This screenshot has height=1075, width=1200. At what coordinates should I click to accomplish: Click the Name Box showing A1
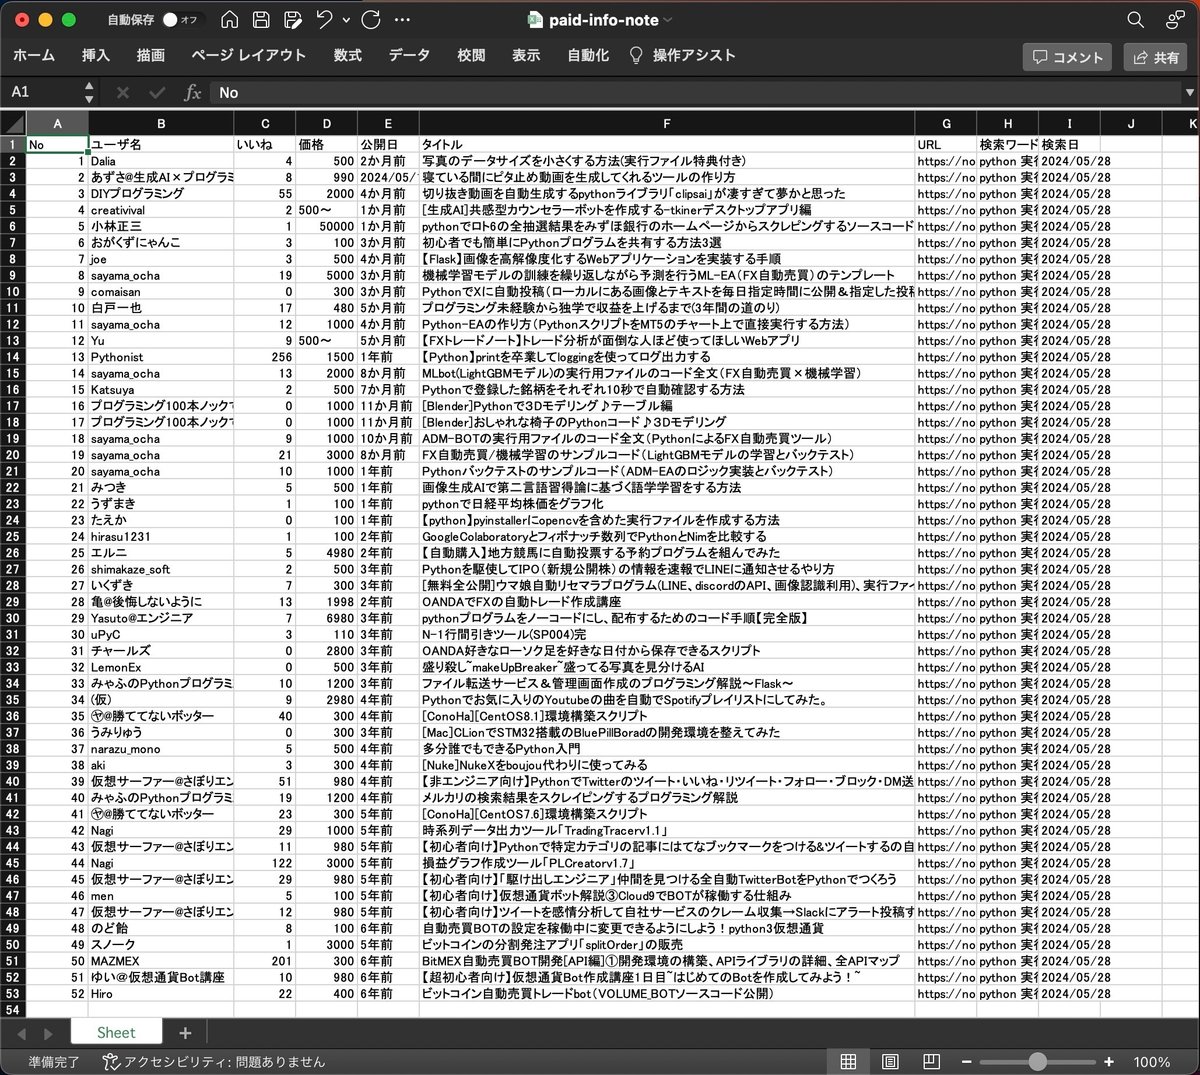coord(41,92)
